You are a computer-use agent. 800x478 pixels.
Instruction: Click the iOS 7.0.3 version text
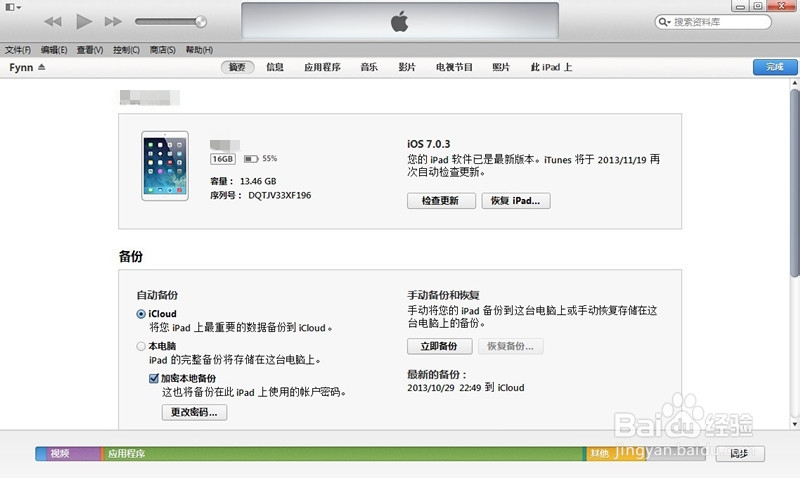pos(429,144)
